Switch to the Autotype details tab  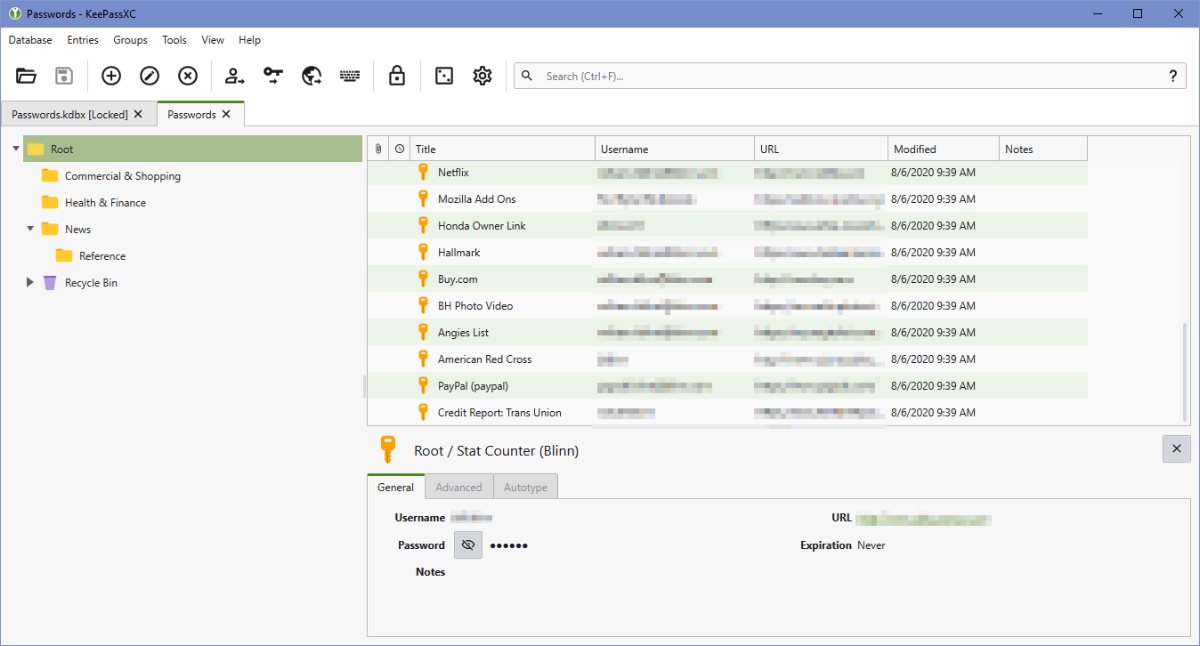(525, 487)
